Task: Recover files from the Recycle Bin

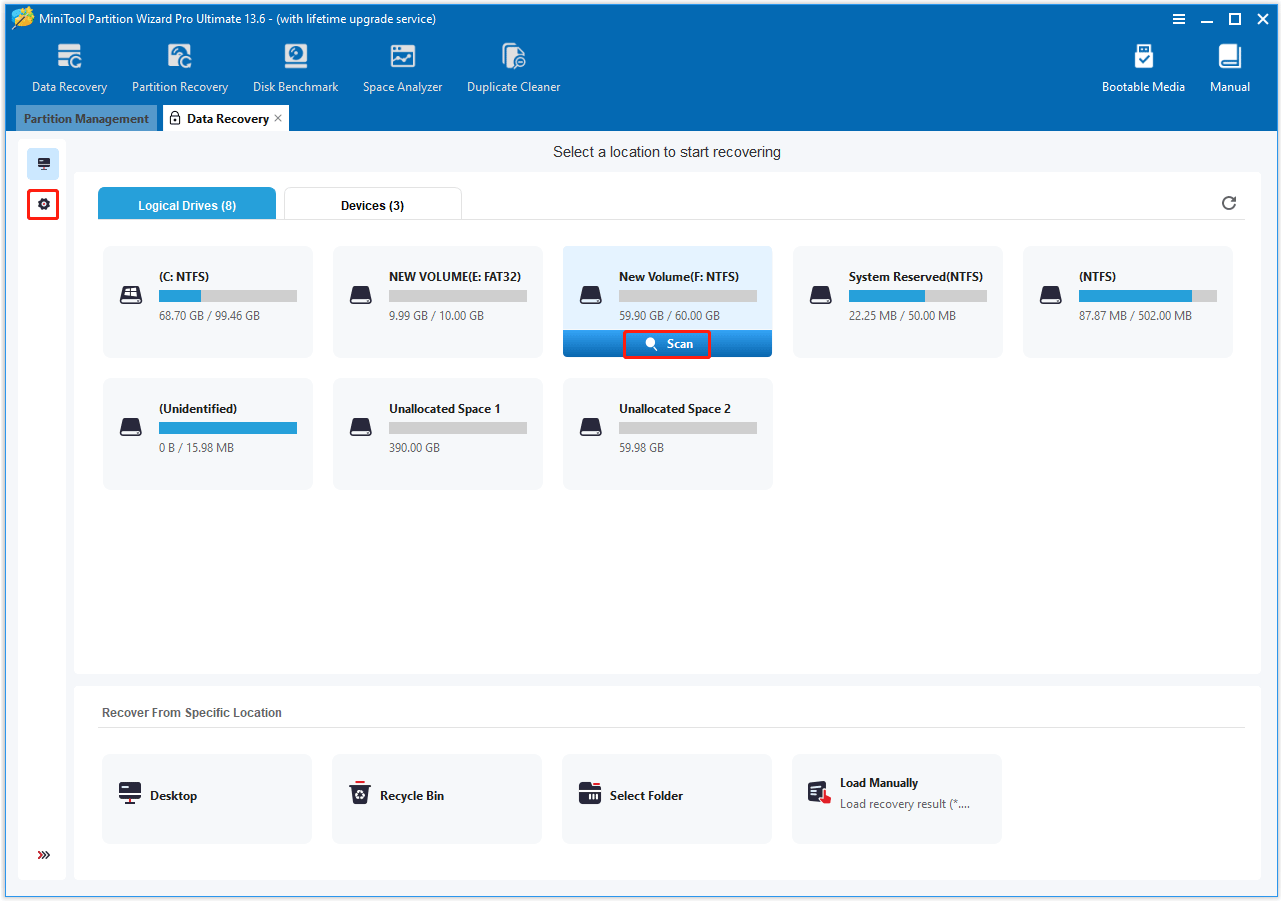Action: pyautogui.click(x=437, y=795)
